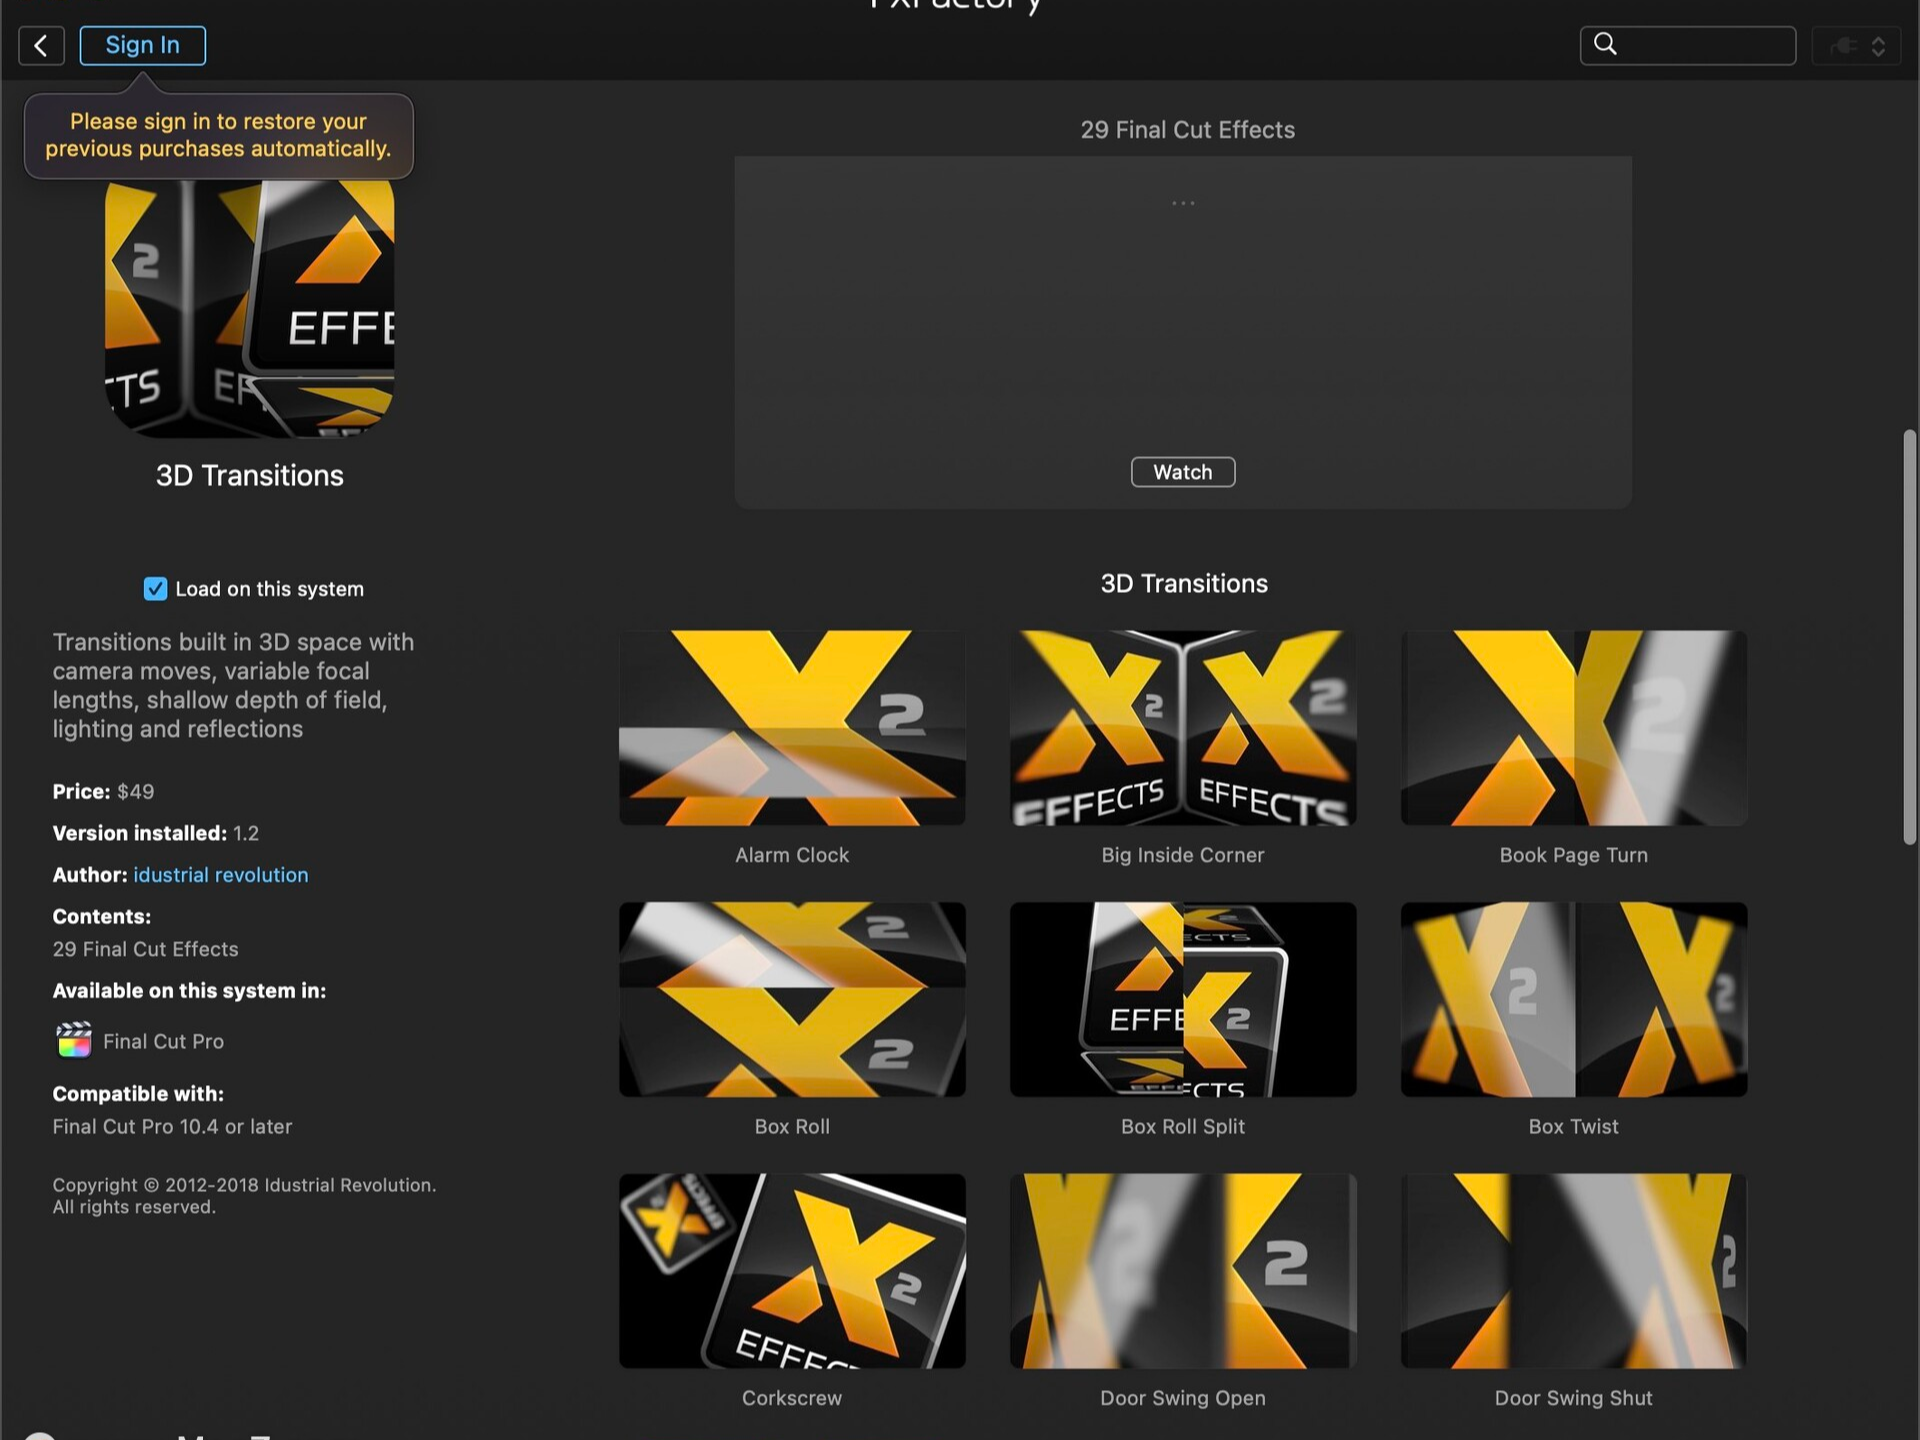Select the Door Swing Open effect thumbnail

[1182, 1270]
